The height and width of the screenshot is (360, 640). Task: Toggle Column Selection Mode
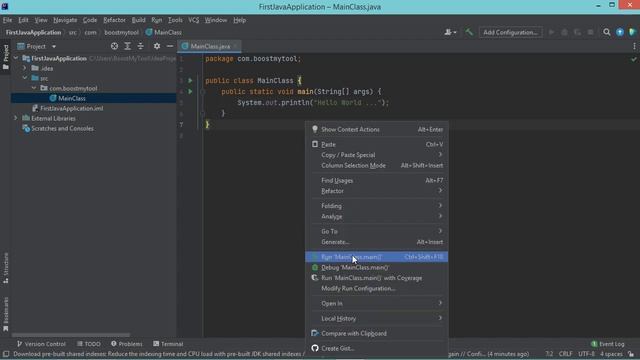376,165
